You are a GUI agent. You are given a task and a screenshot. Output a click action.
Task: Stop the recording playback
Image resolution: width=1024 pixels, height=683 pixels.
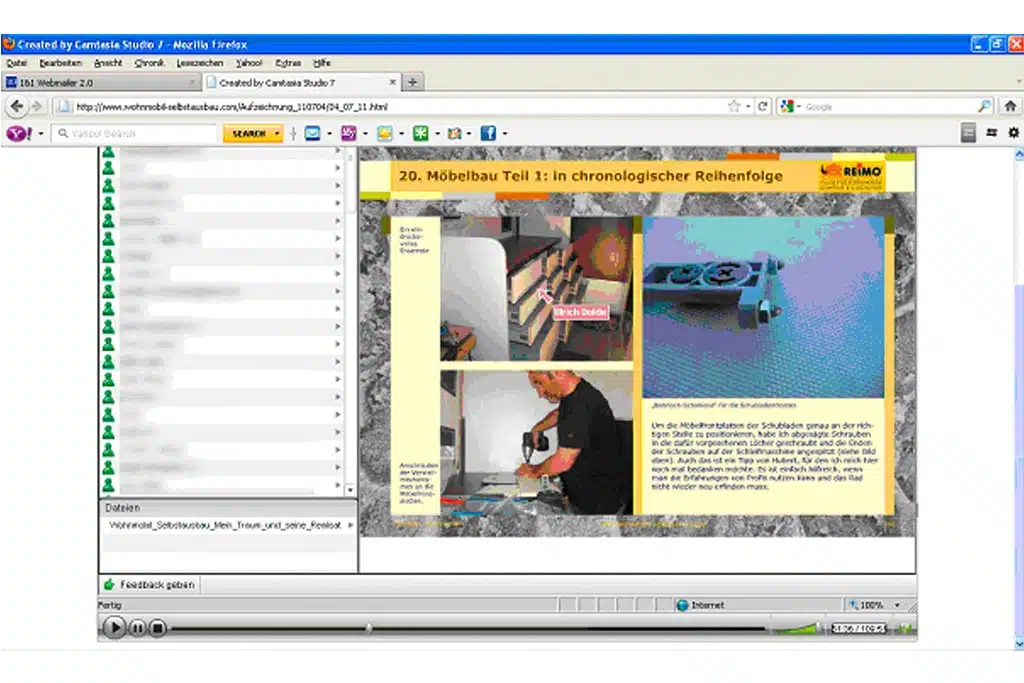point(157,628)
